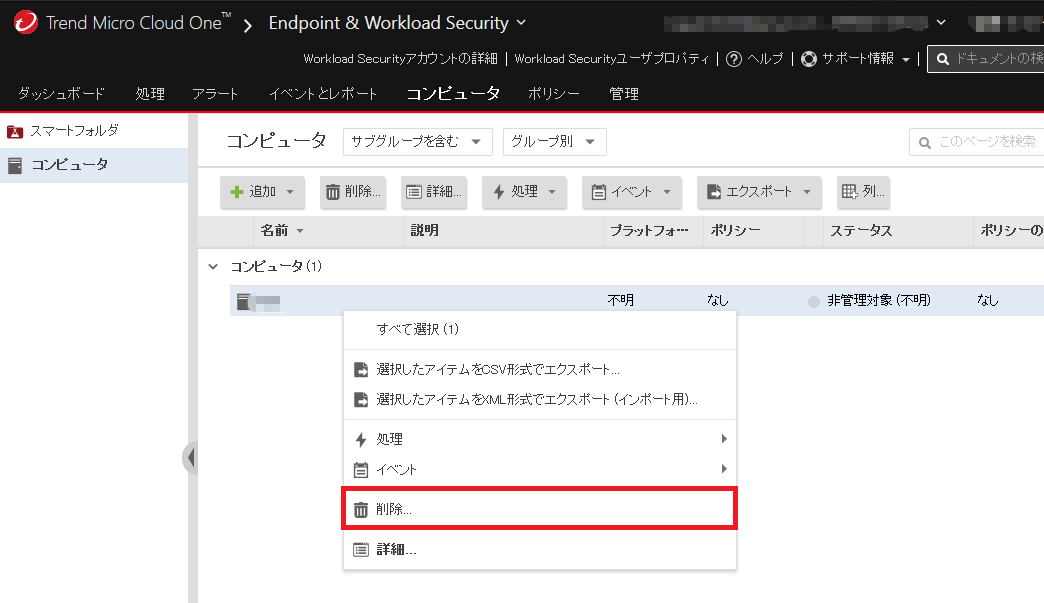
Task: Open the 処理 toolbar dropdown
Action: pos(524,192)
